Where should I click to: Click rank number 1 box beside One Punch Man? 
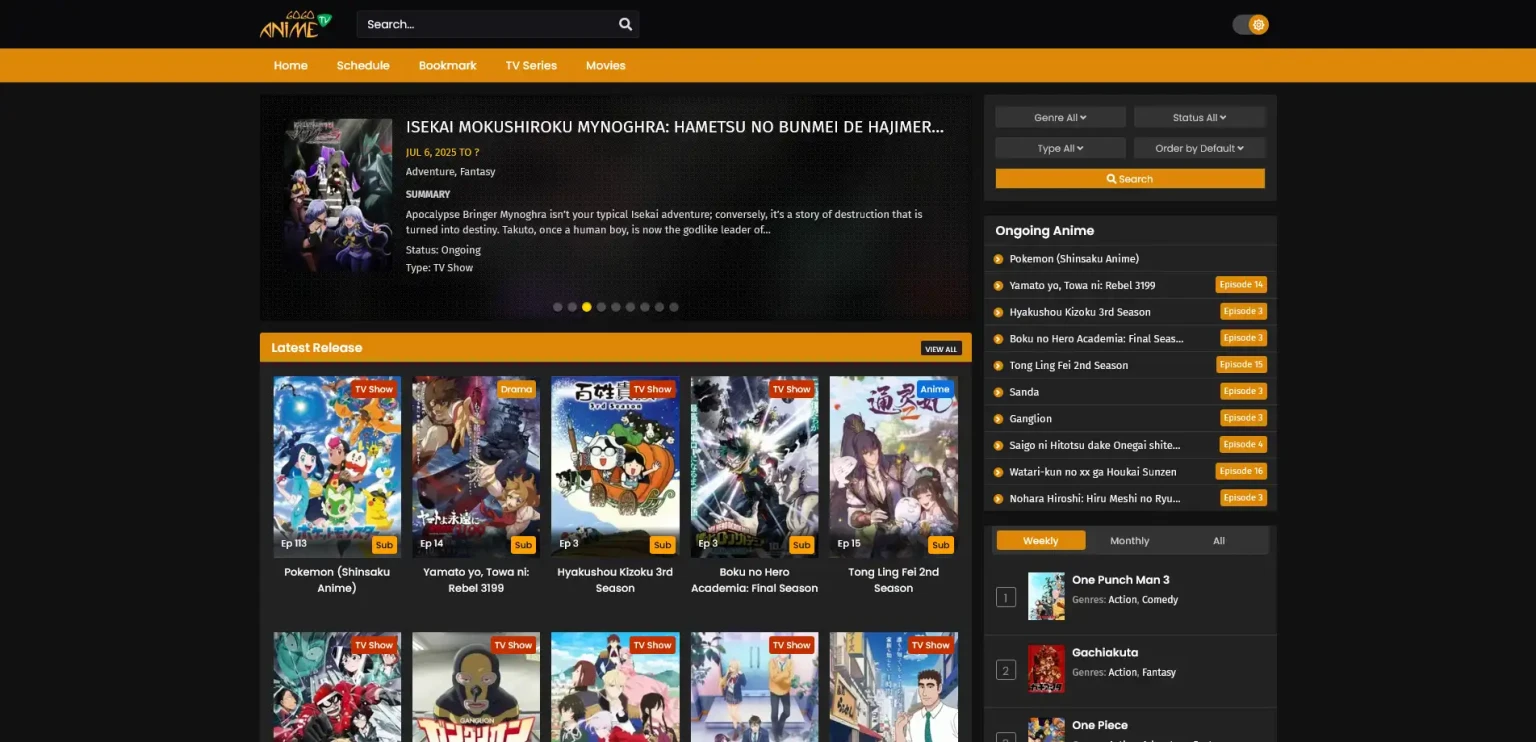click(1006, 598)
